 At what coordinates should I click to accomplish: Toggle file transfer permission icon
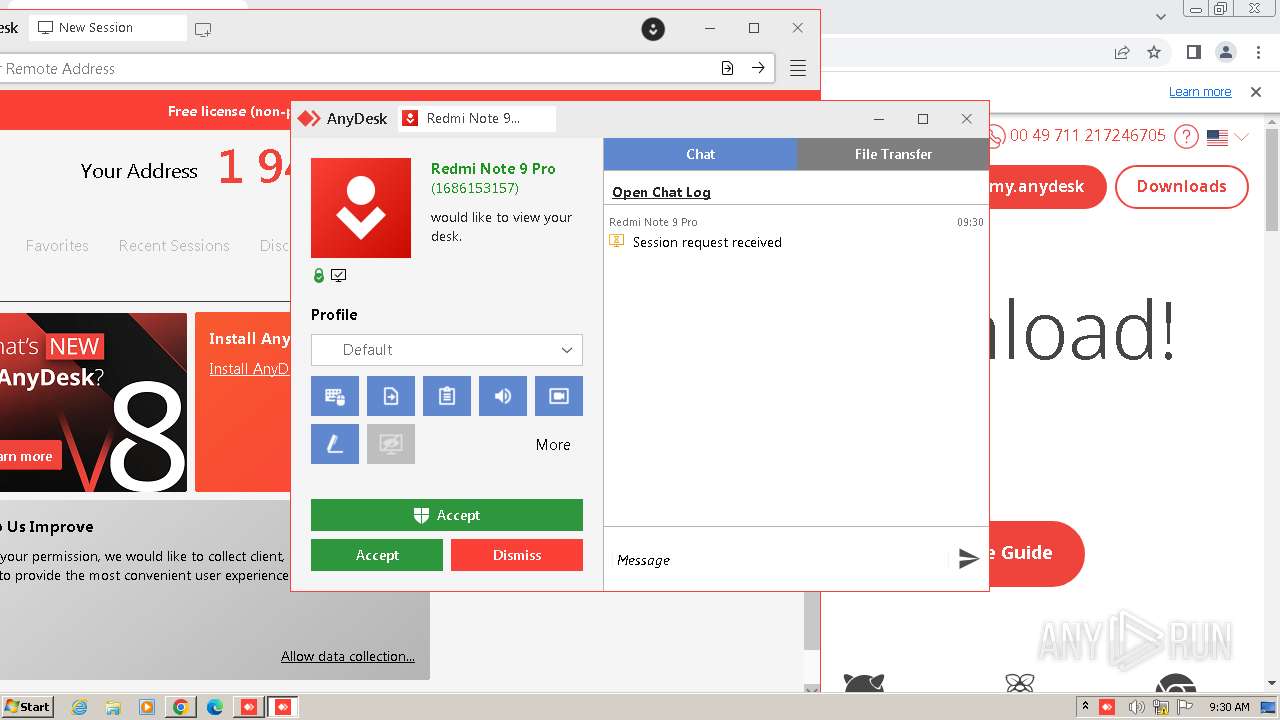(391, 396)
